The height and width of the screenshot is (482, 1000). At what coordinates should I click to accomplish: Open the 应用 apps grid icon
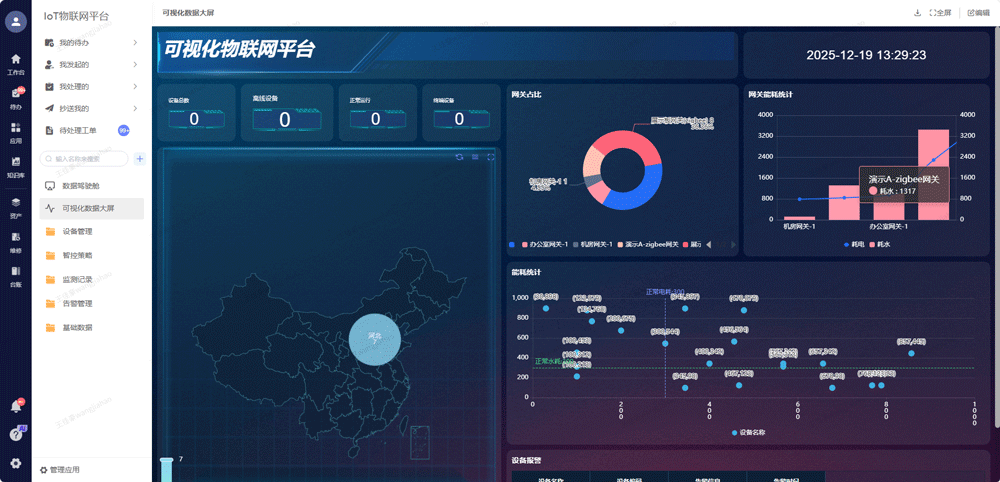15,132
